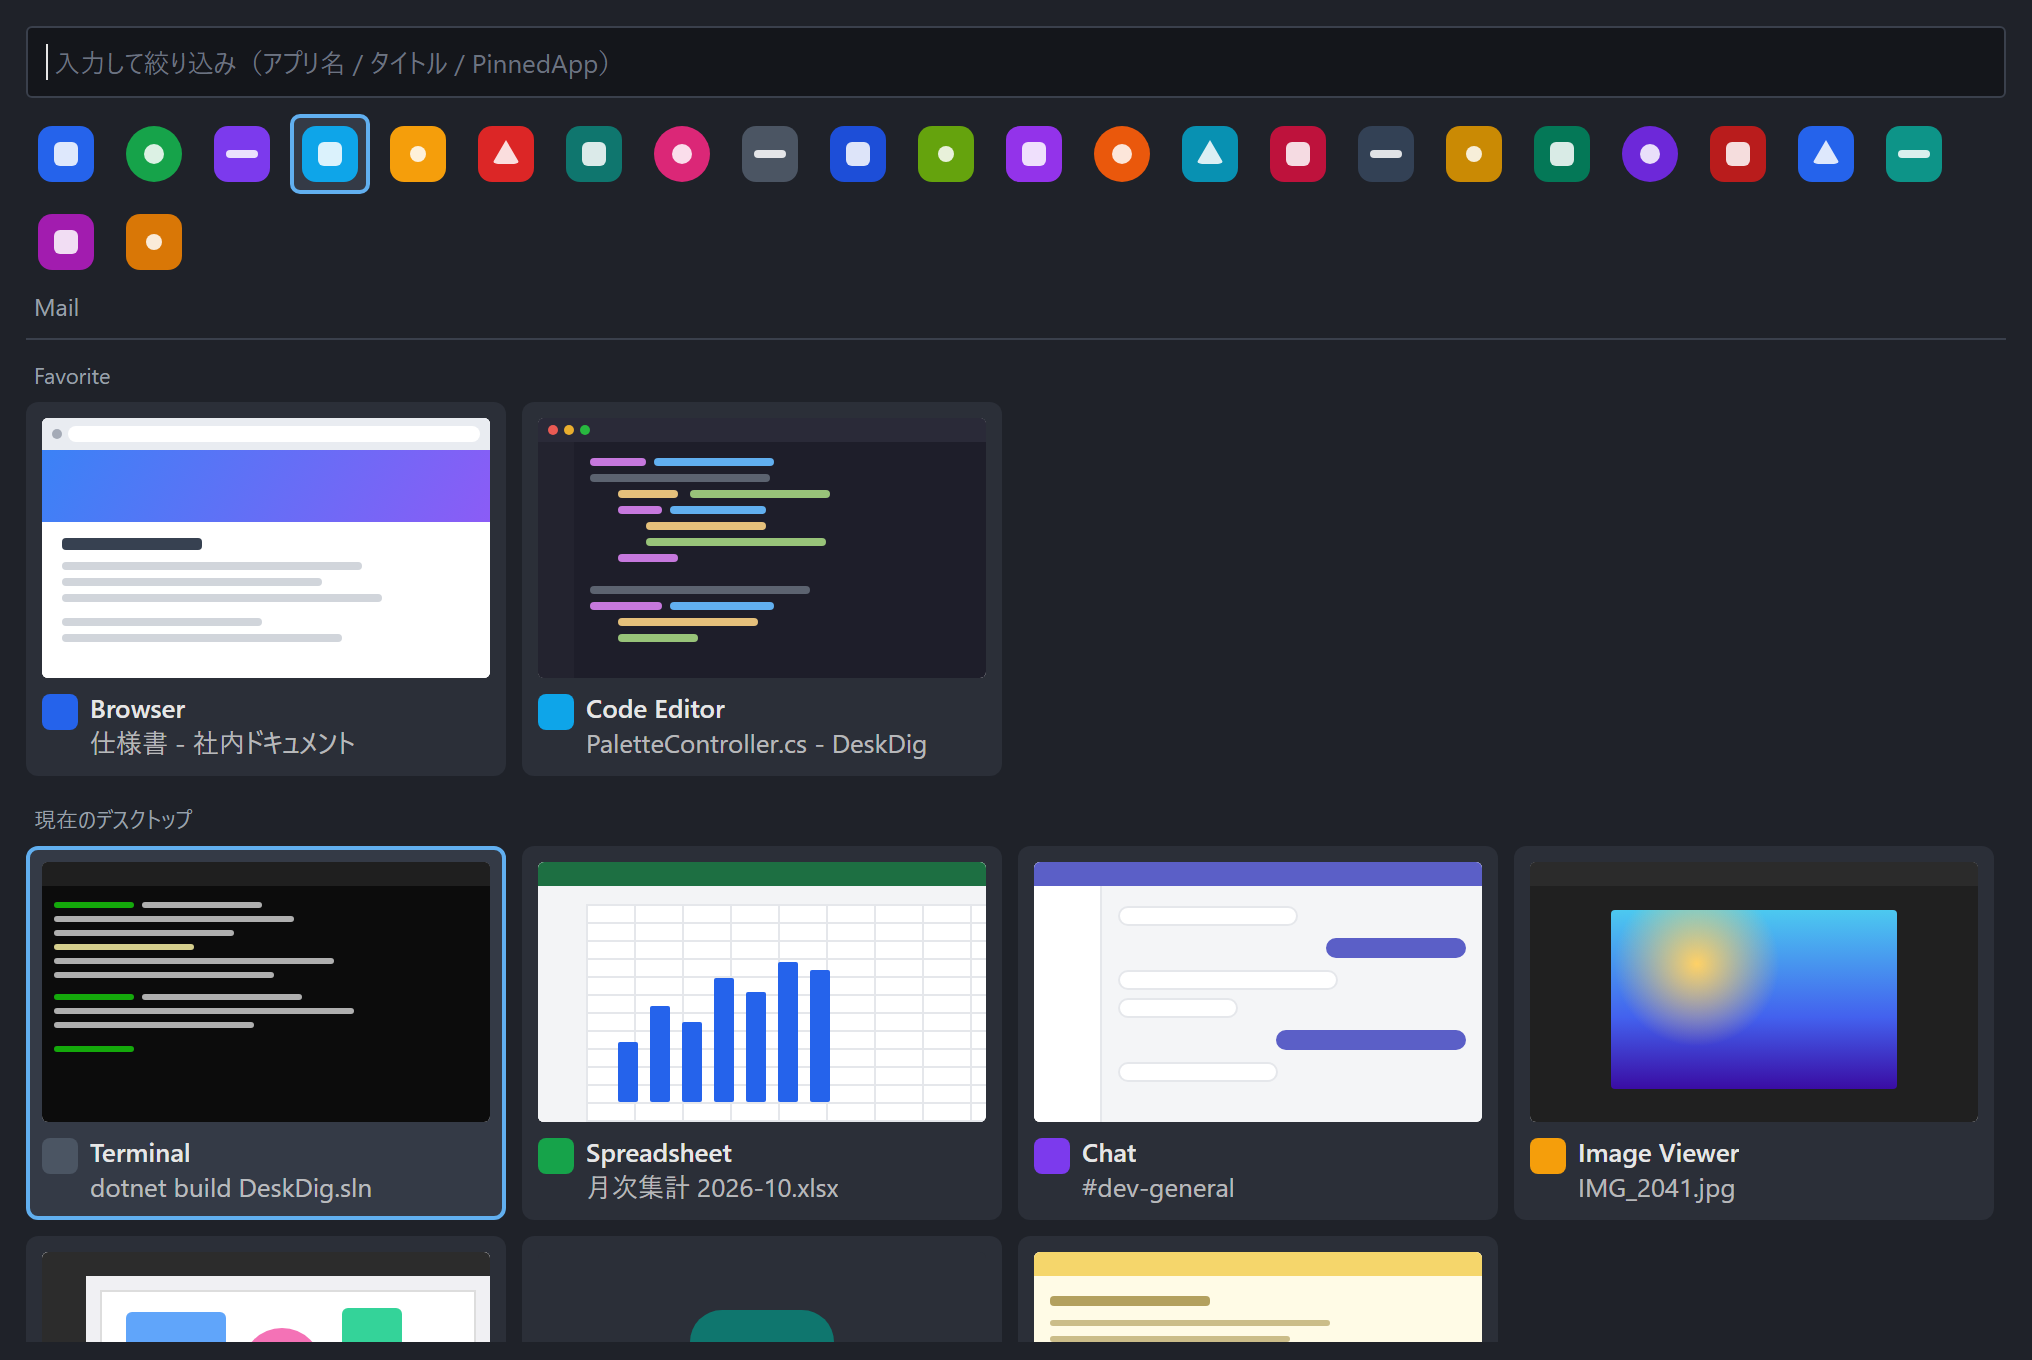Click the 'PaletteController.cs - DeskDig' subtitle
2032x1360 pixels.
[x=756, y=744]
